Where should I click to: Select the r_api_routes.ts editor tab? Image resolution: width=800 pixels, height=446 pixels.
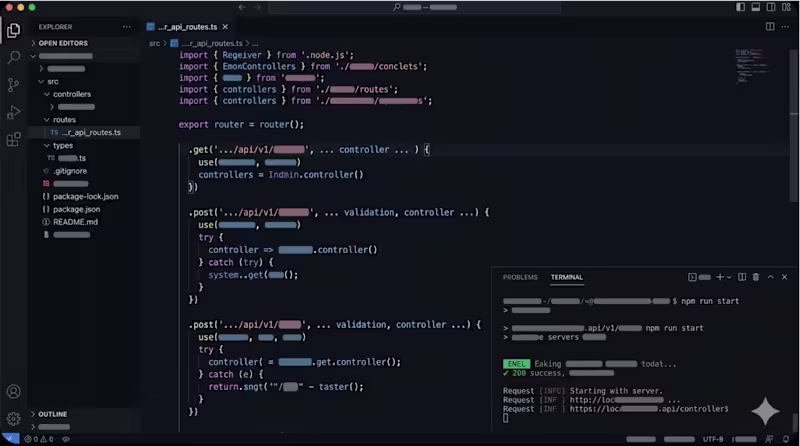(x=187, y=27)
